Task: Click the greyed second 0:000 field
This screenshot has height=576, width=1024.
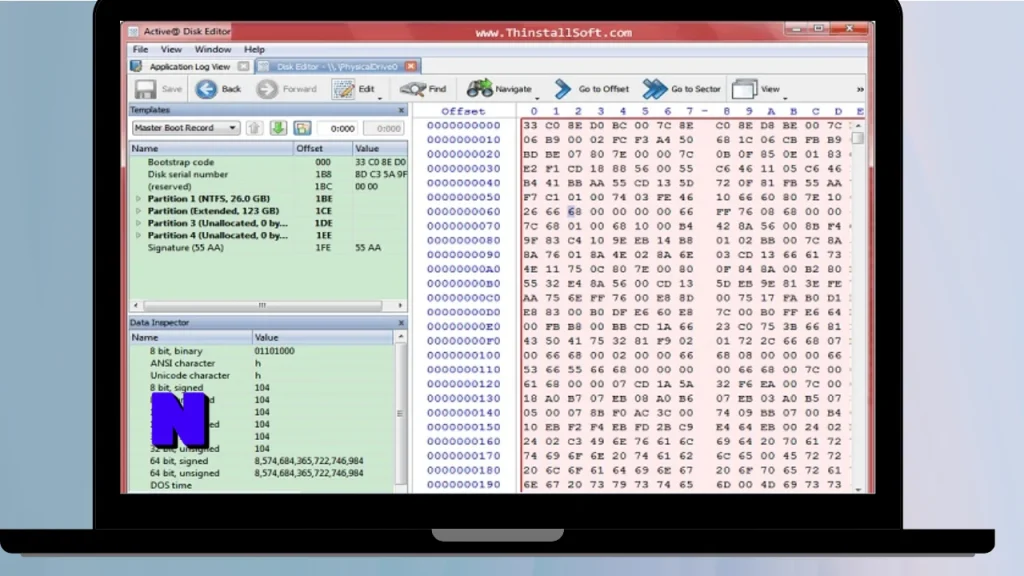Action: [385, 129]
